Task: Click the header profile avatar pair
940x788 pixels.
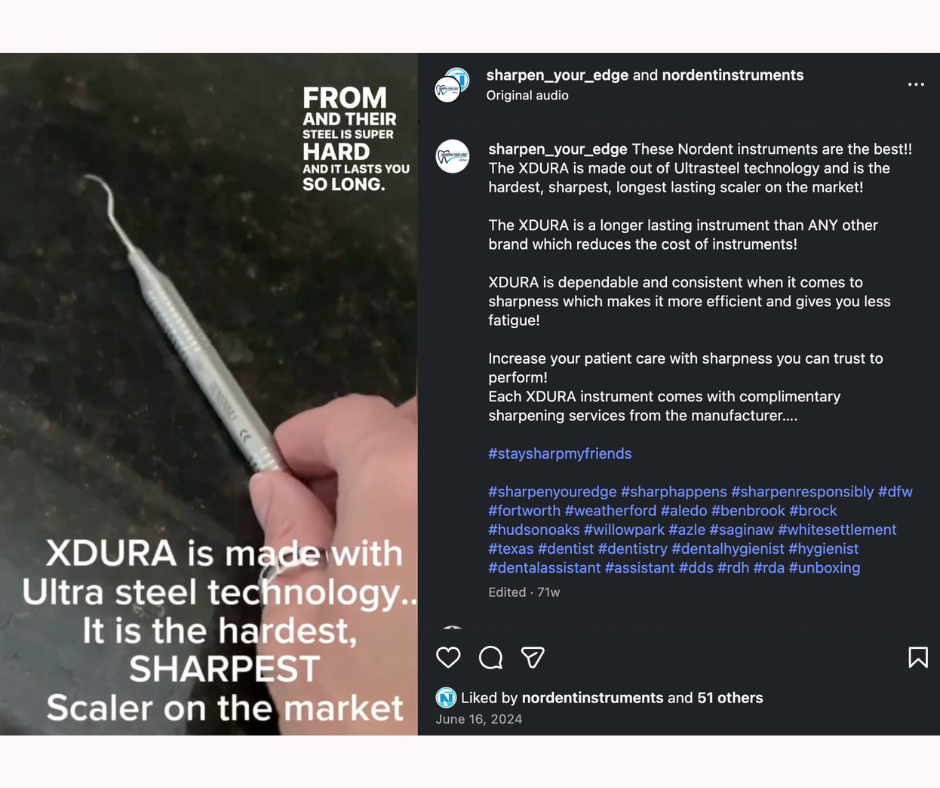Action: click(x=451, y=85)
